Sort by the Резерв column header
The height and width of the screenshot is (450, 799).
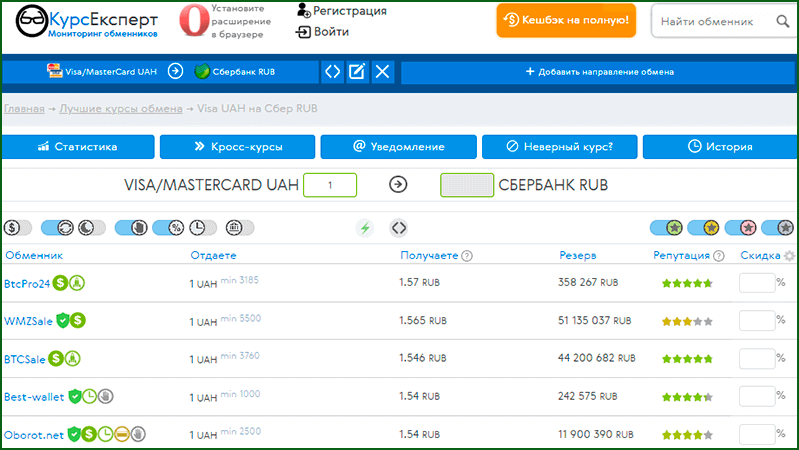click(577, 255)
